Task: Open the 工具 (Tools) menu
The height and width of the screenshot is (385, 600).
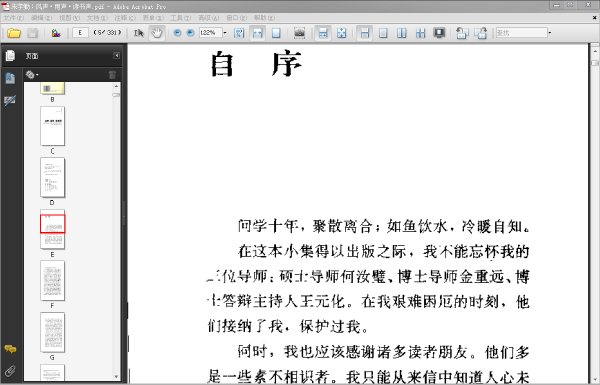Action: pyautogui.click(x=180, y=18)
